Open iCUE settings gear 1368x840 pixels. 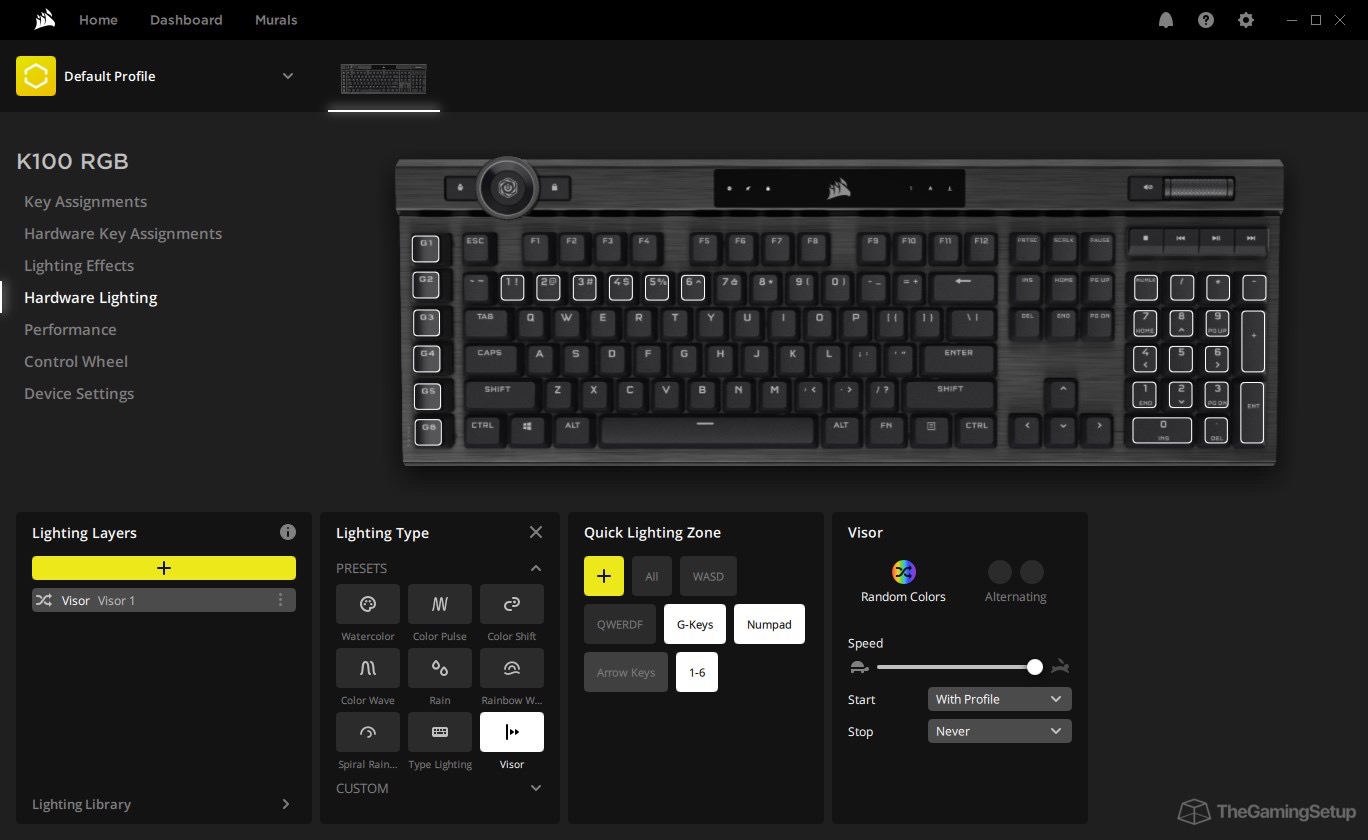coord(1246,20)
